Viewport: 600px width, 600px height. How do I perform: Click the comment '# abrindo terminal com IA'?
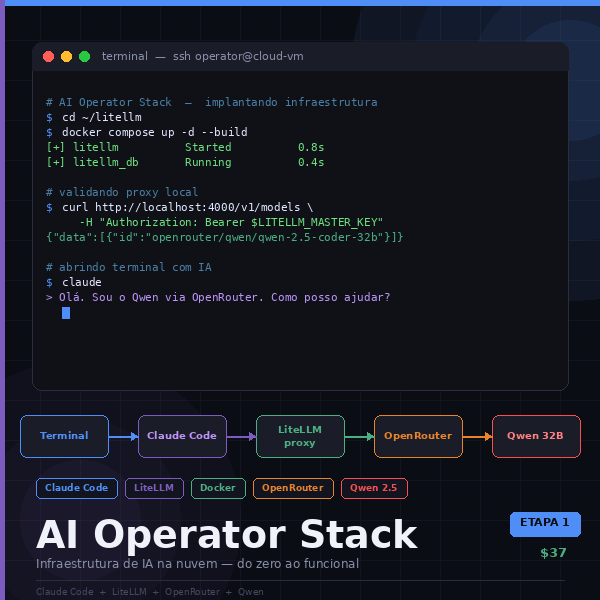129,267
